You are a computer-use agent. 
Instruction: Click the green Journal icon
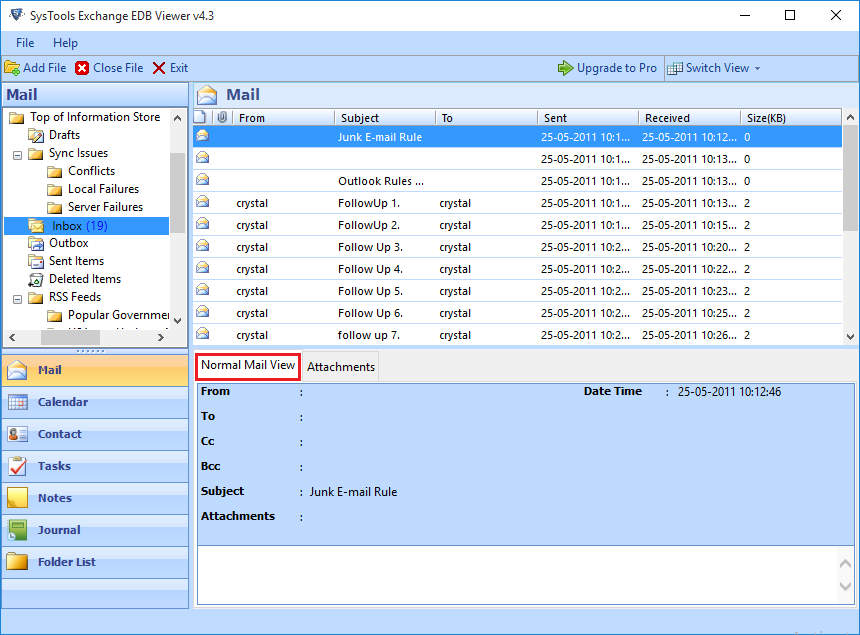18,530
